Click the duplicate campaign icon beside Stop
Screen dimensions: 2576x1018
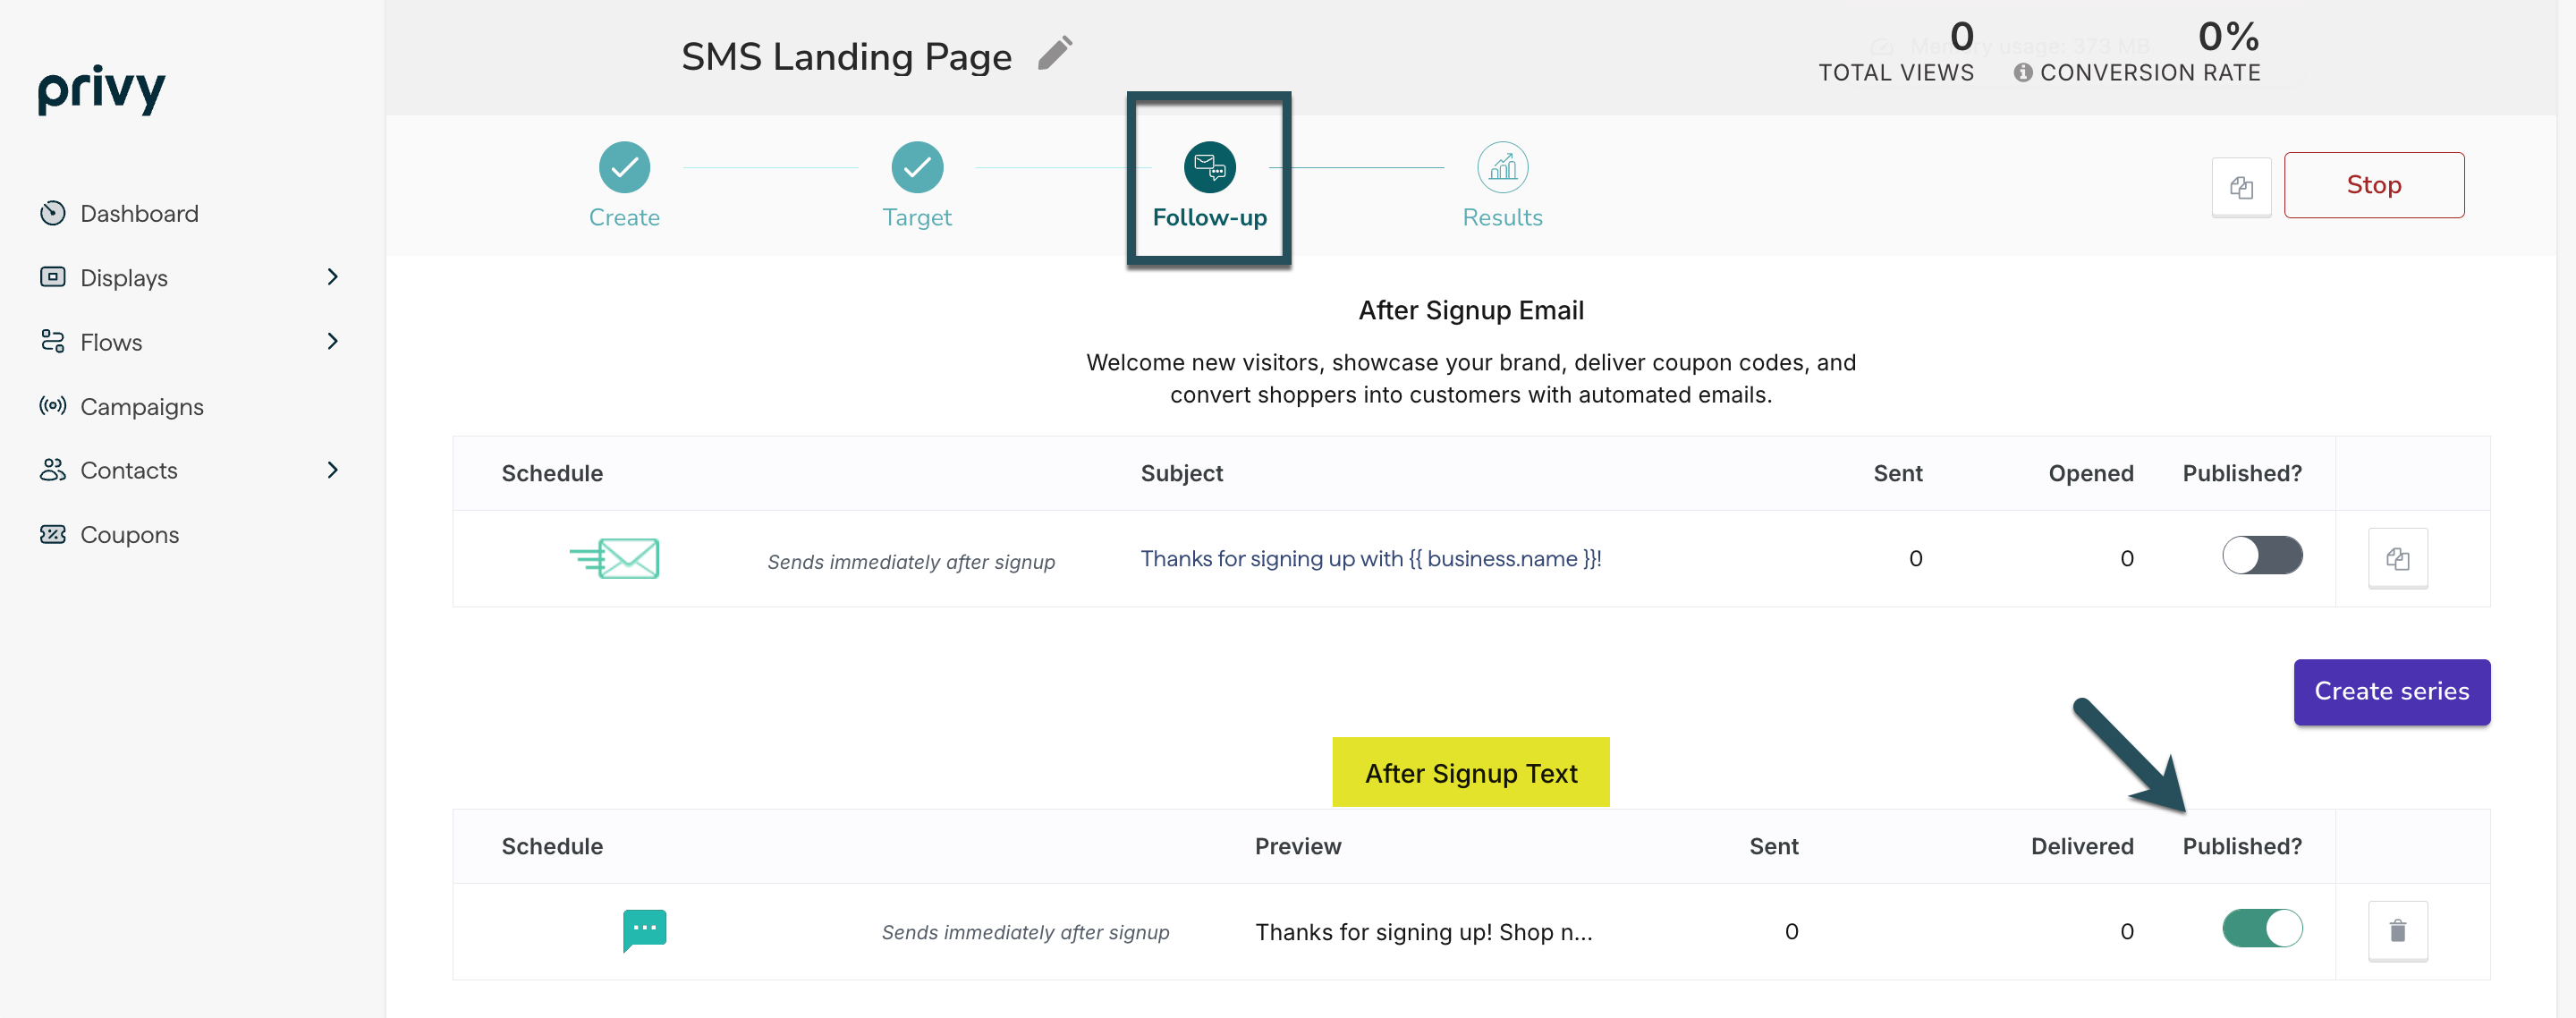[x=2241, y=187]
